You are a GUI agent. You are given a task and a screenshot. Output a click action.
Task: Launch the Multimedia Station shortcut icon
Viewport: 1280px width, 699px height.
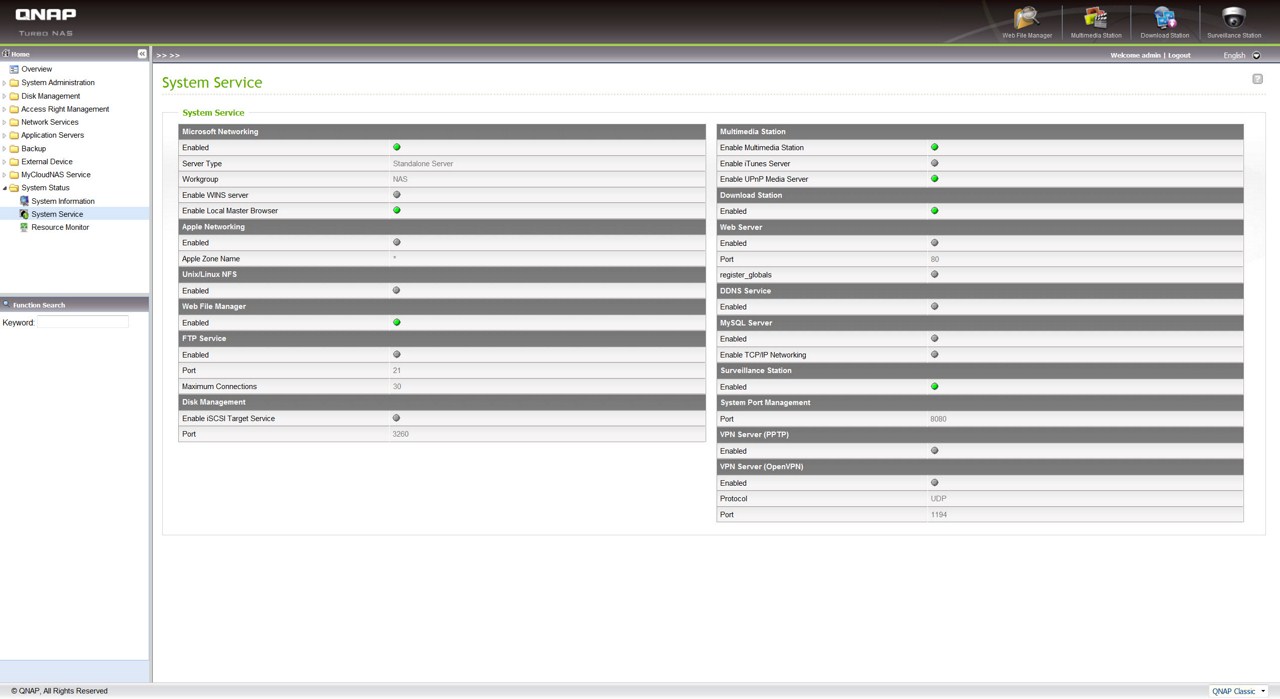click(1096, 18)
